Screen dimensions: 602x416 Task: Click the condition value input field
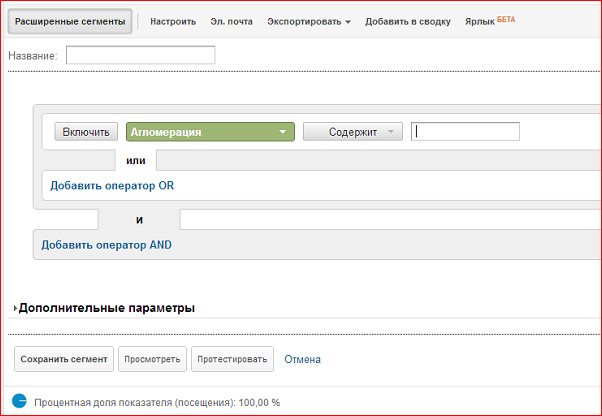point(465,132)
